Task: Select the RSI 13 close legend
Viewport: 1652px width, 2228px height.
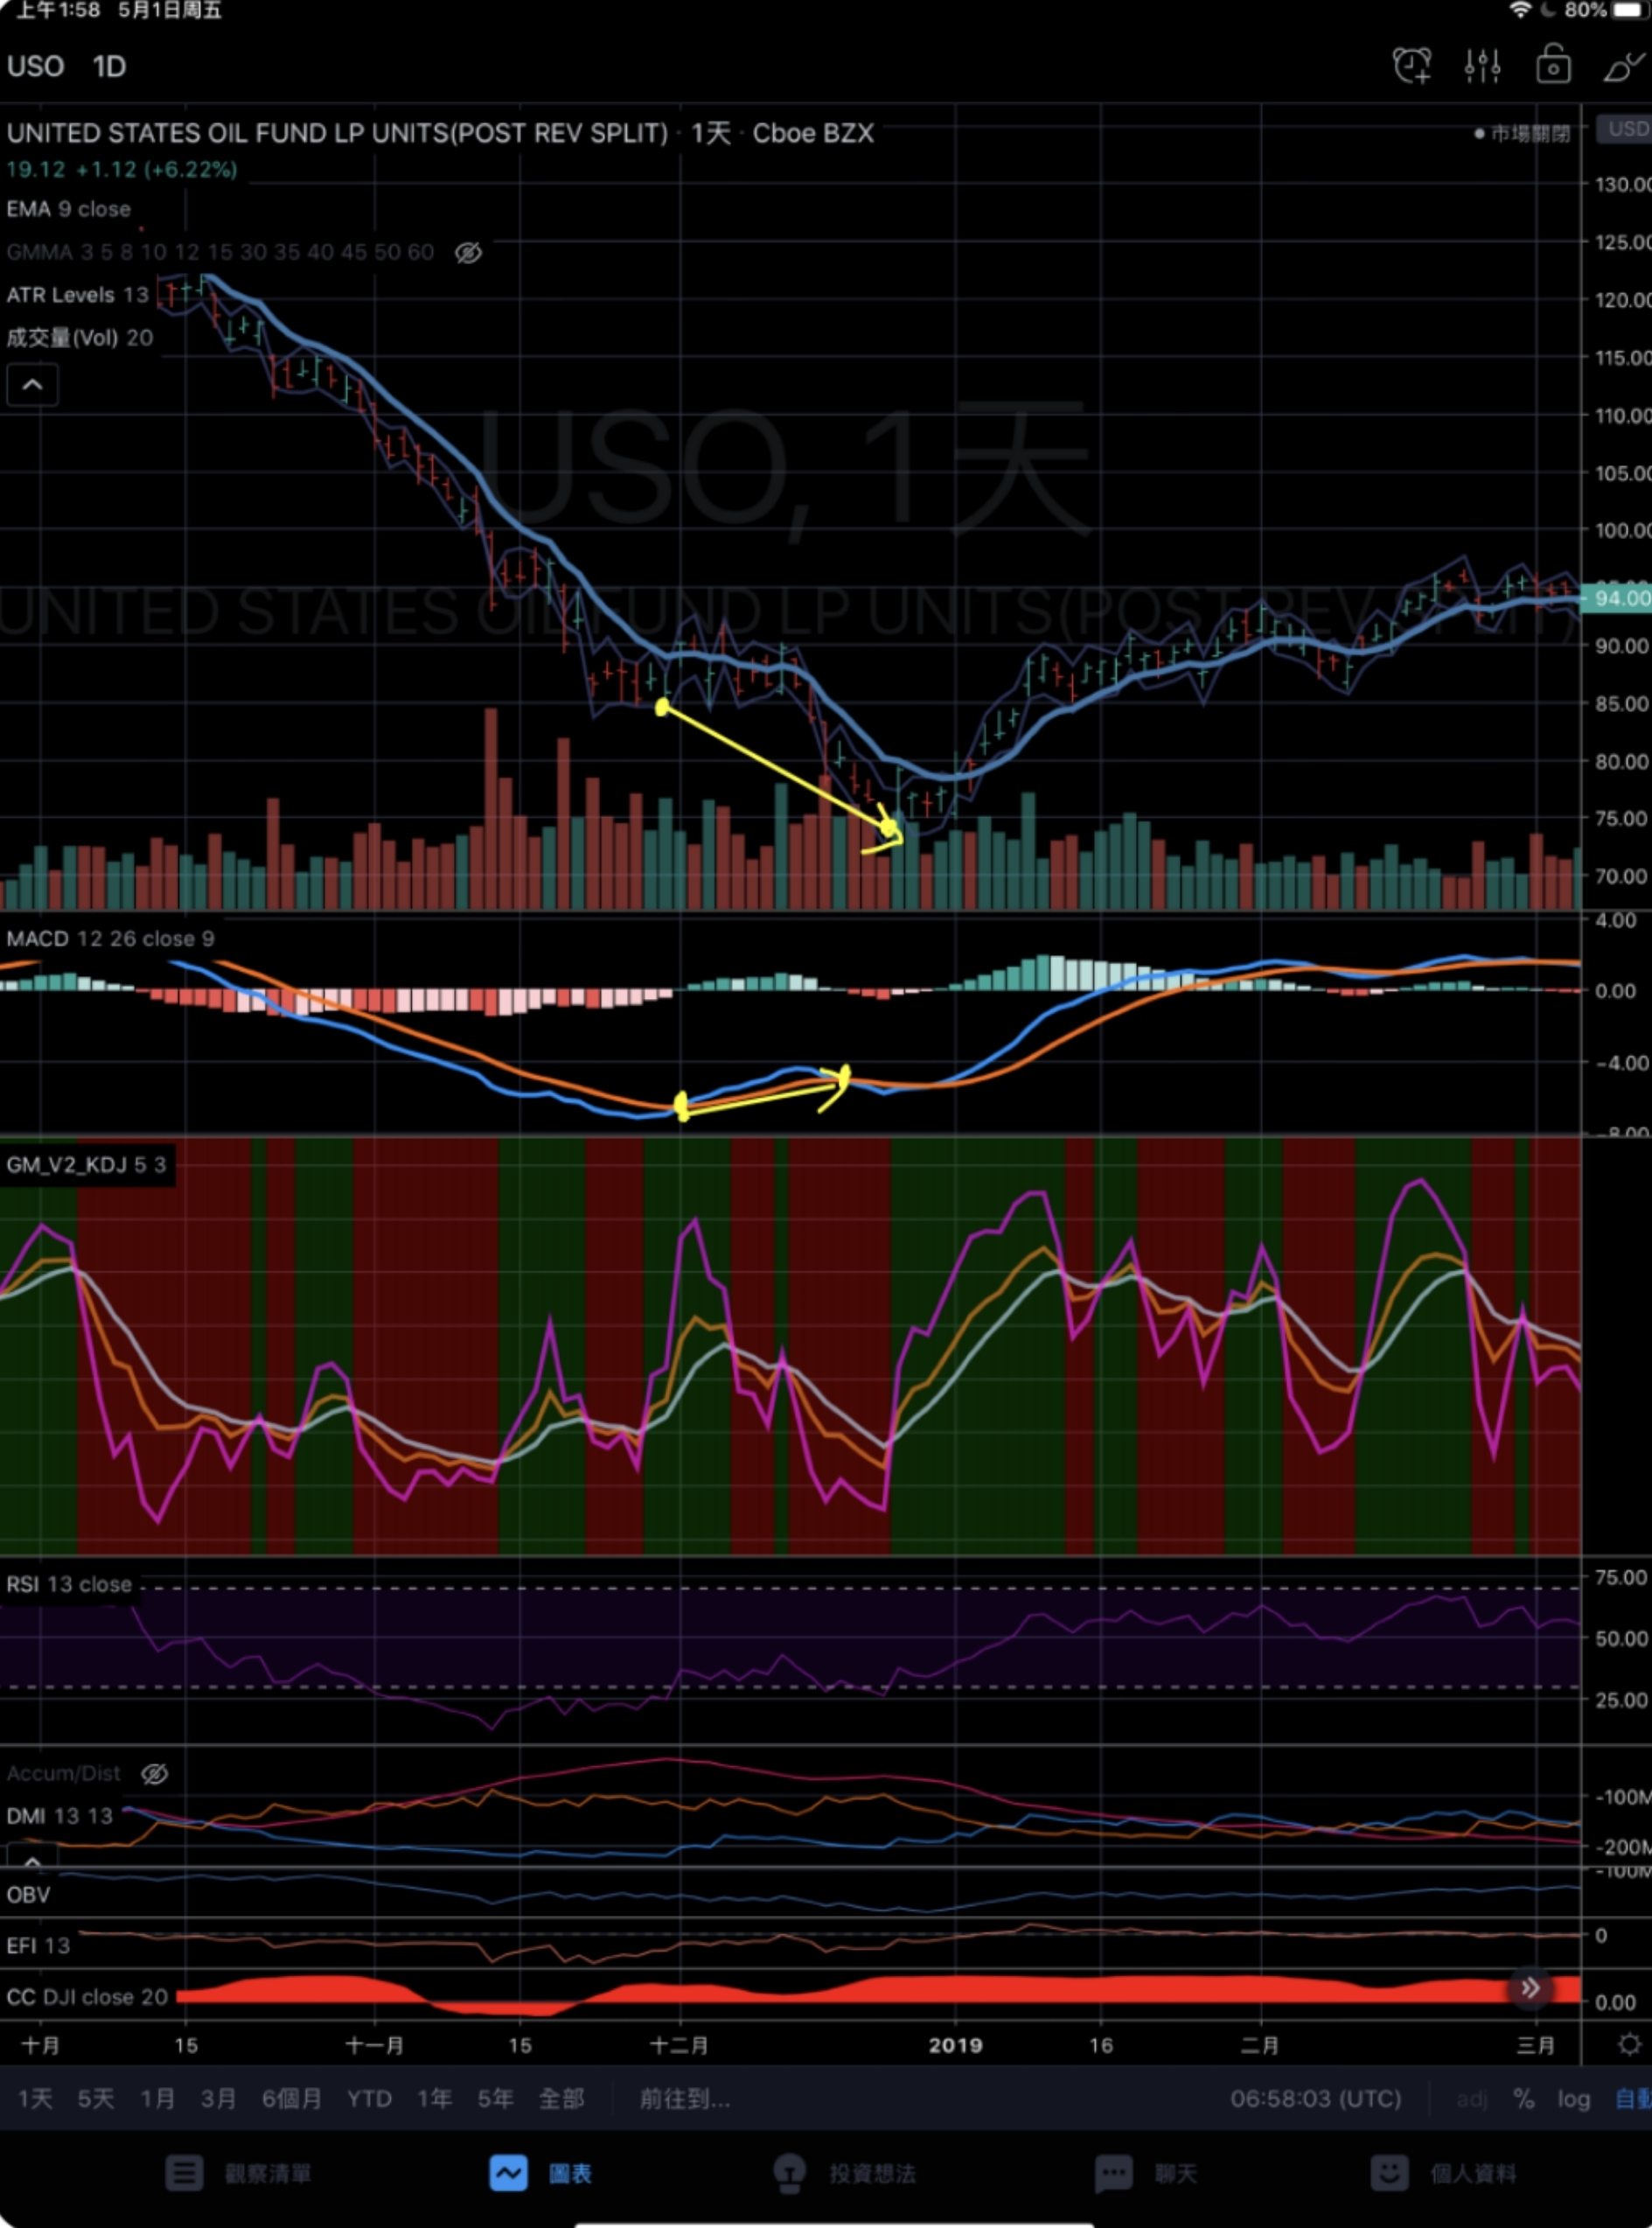Action: coord(69,1584)
